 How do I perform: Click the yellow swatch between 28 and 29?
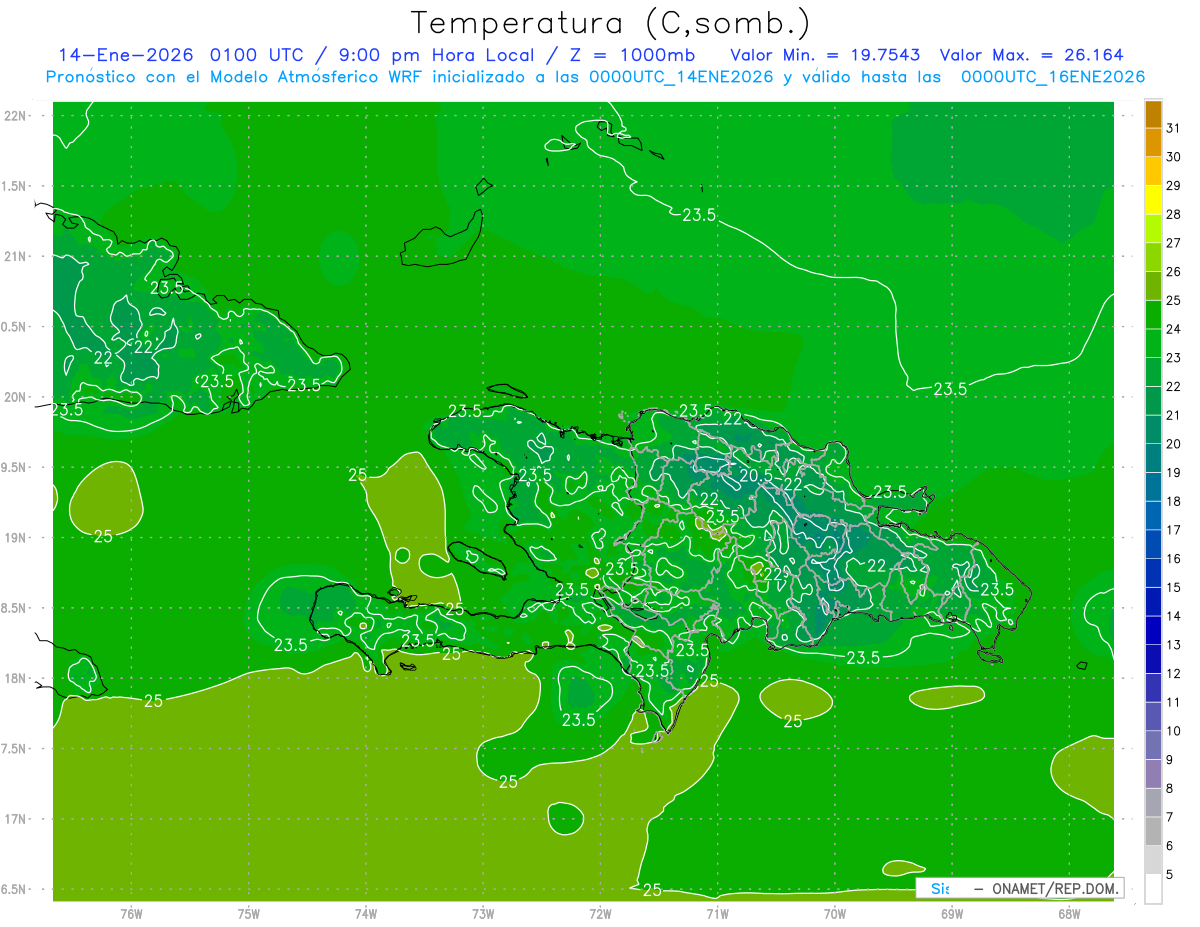click(x=1153, y=199)
